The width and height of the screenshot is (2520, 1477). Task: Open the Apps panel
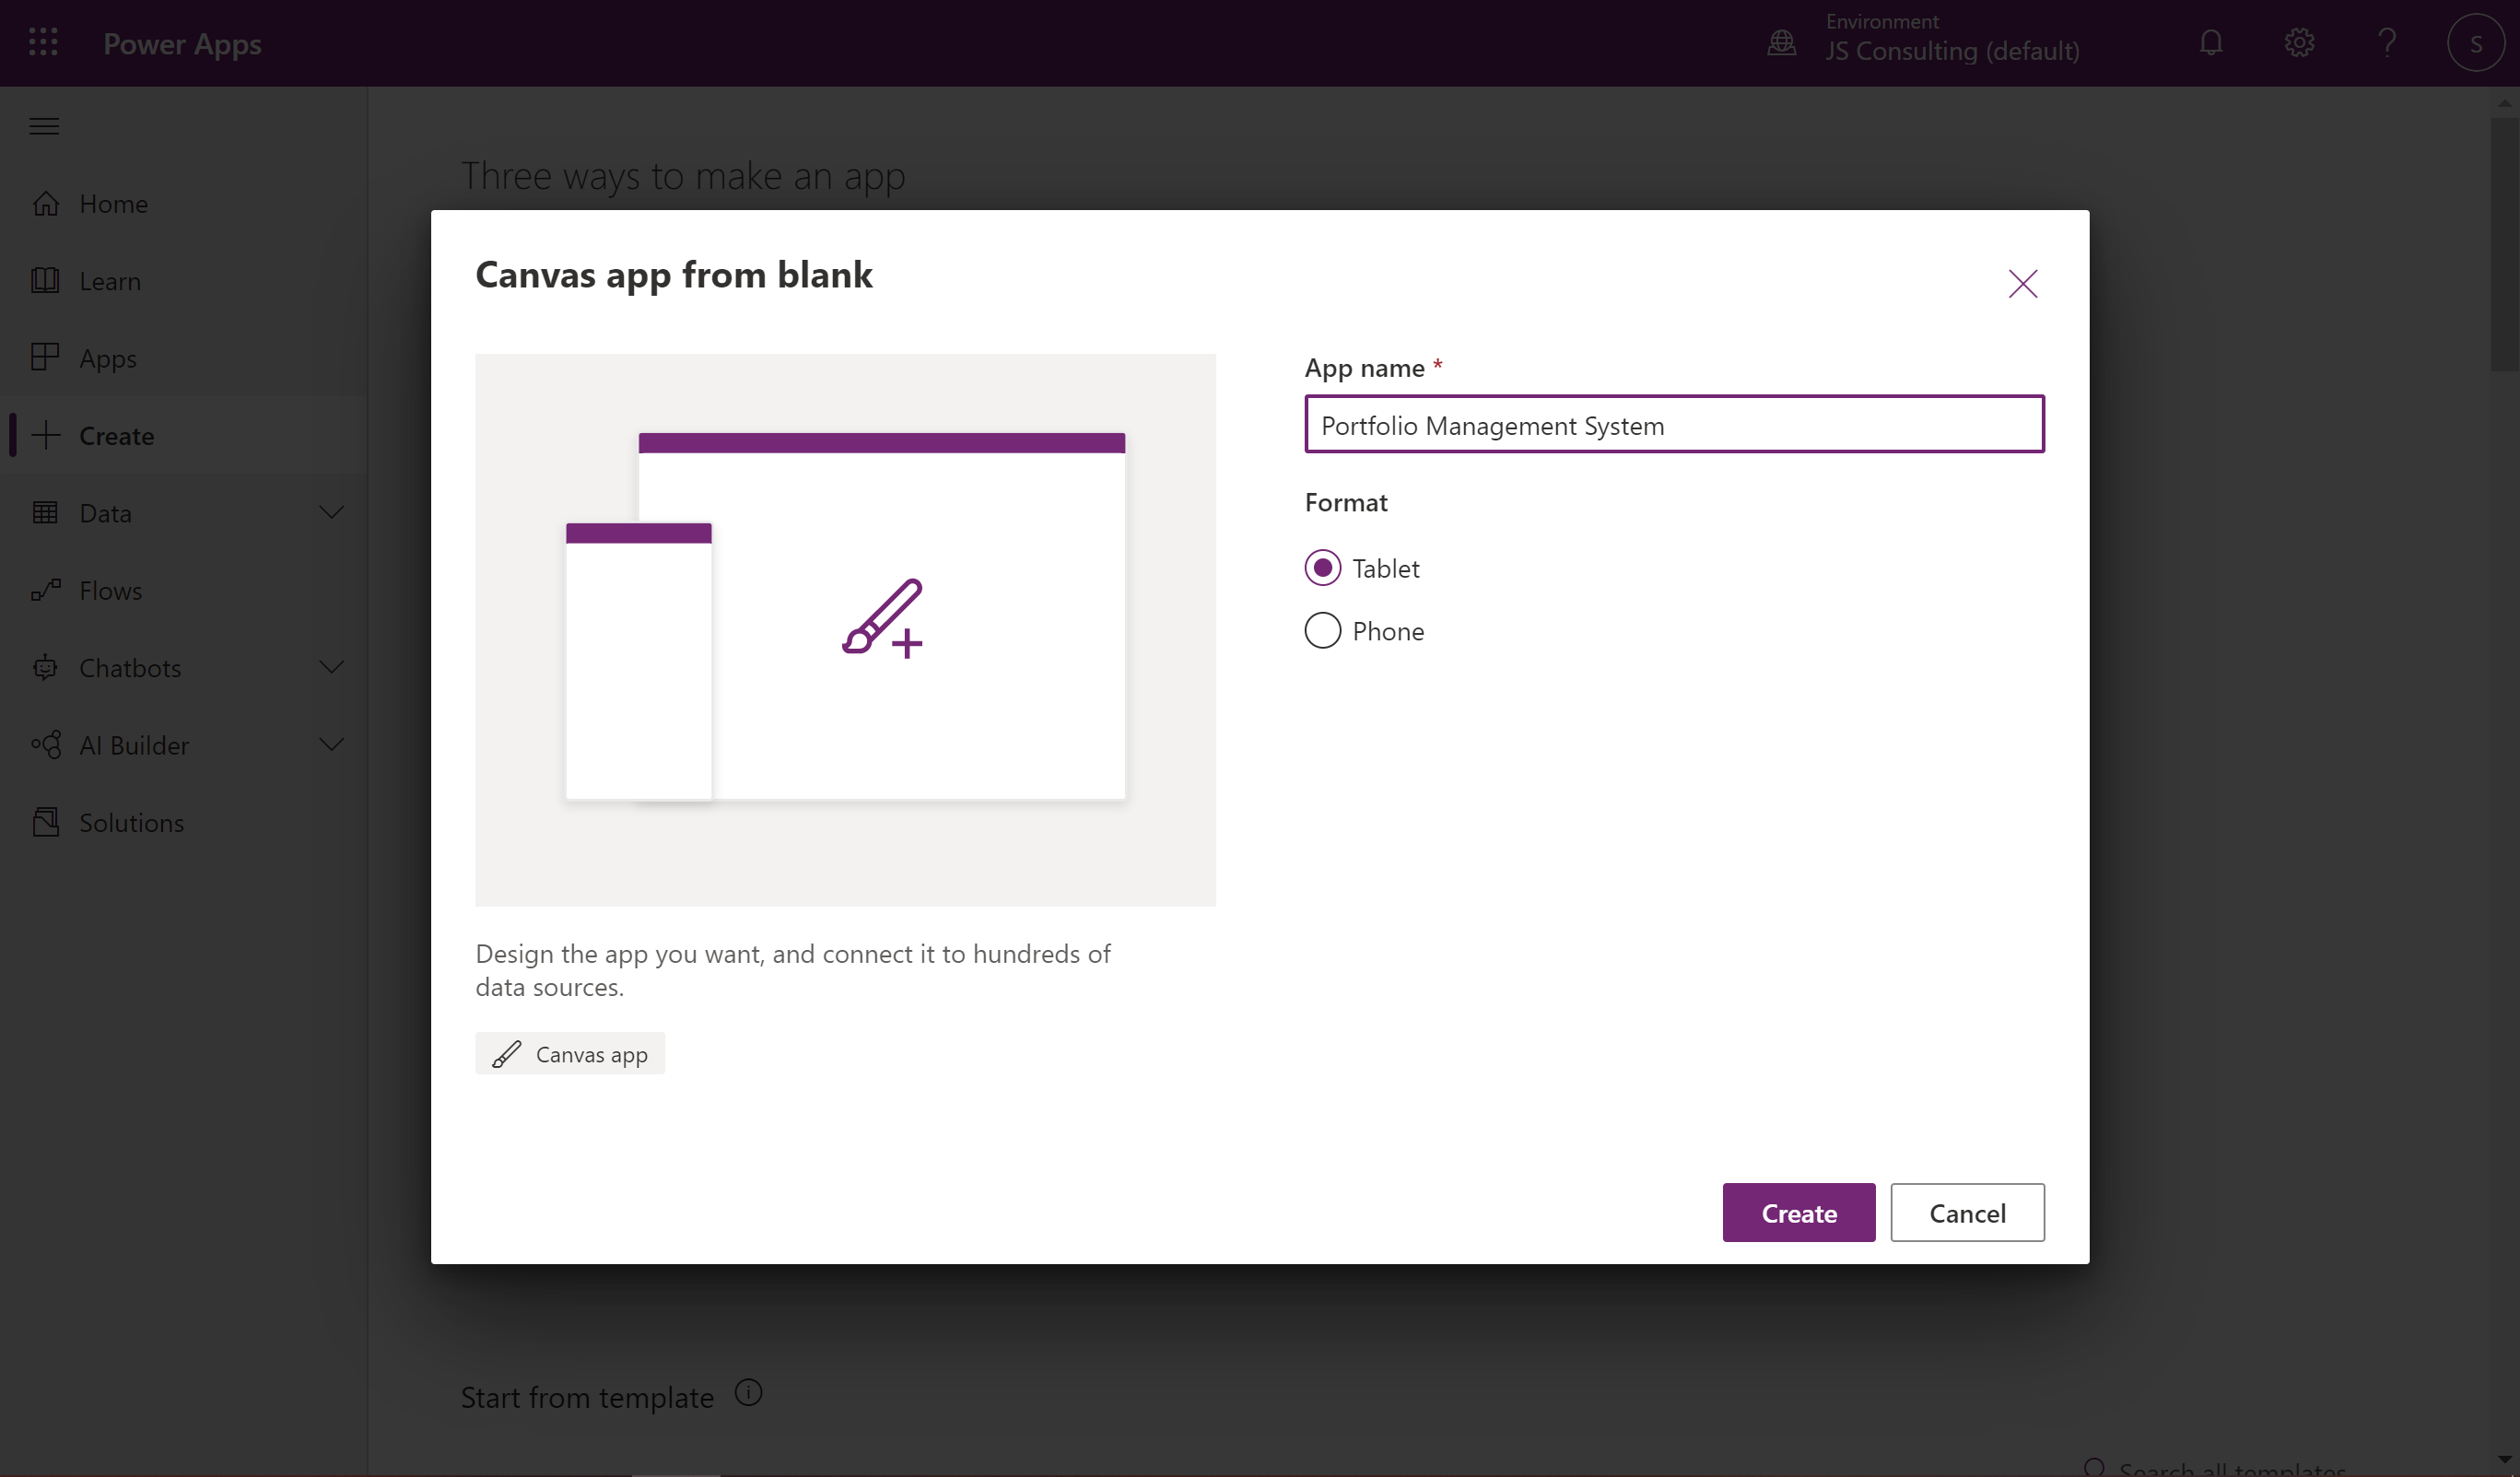coord(107,357)
